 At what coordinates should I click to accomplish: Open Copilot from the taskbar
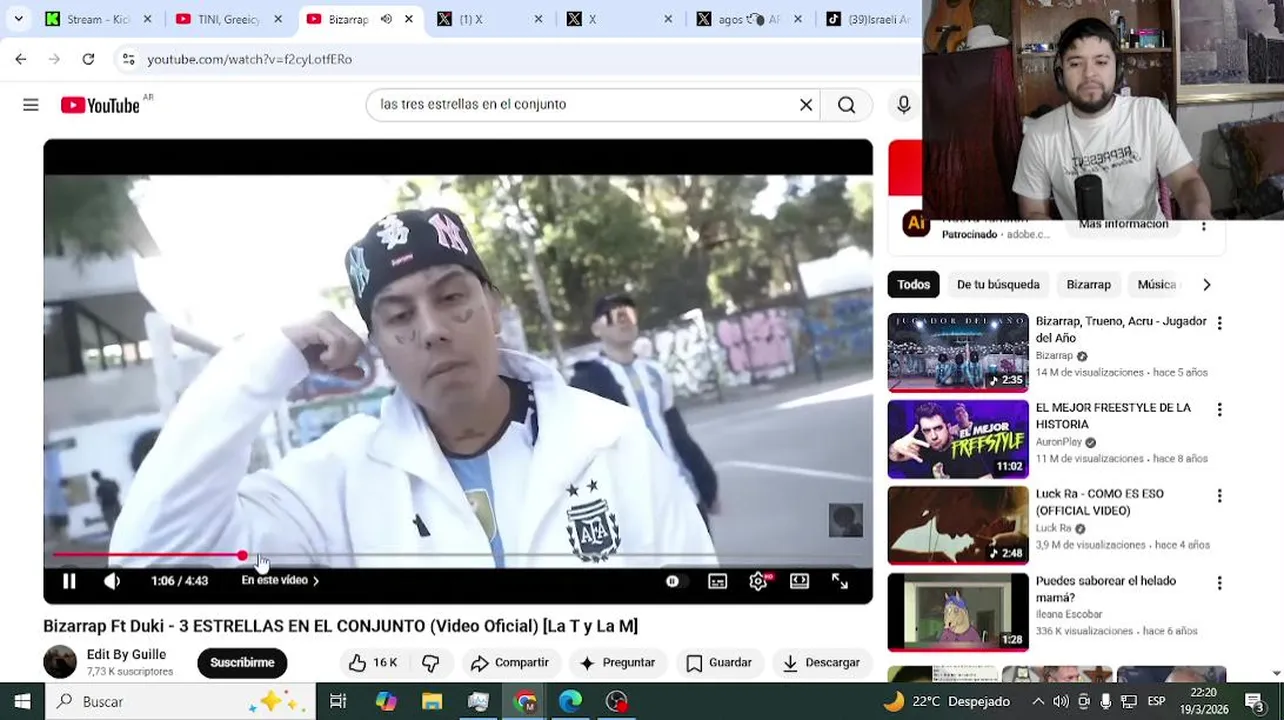(386, 701)
